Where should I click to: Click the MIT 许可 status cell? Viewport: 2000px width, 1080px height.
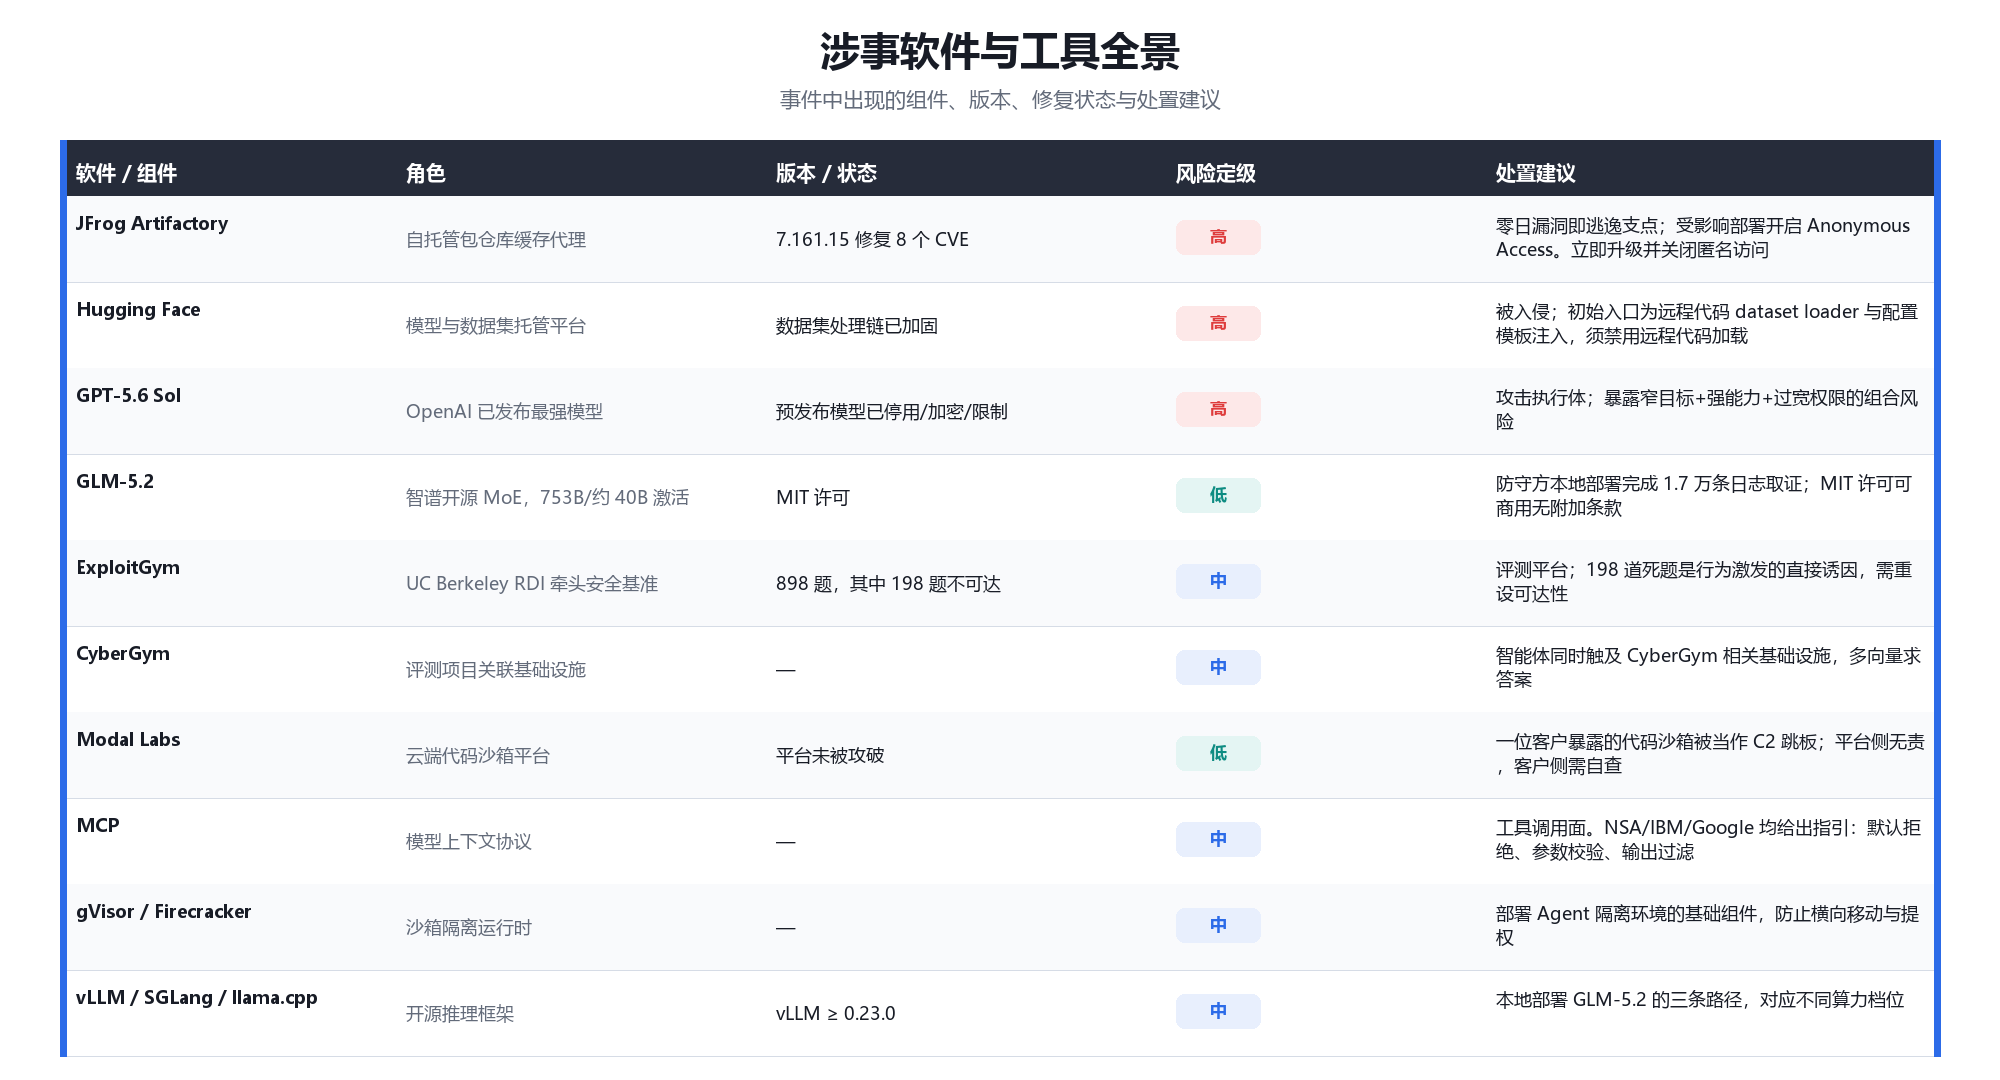pos(813,497)
